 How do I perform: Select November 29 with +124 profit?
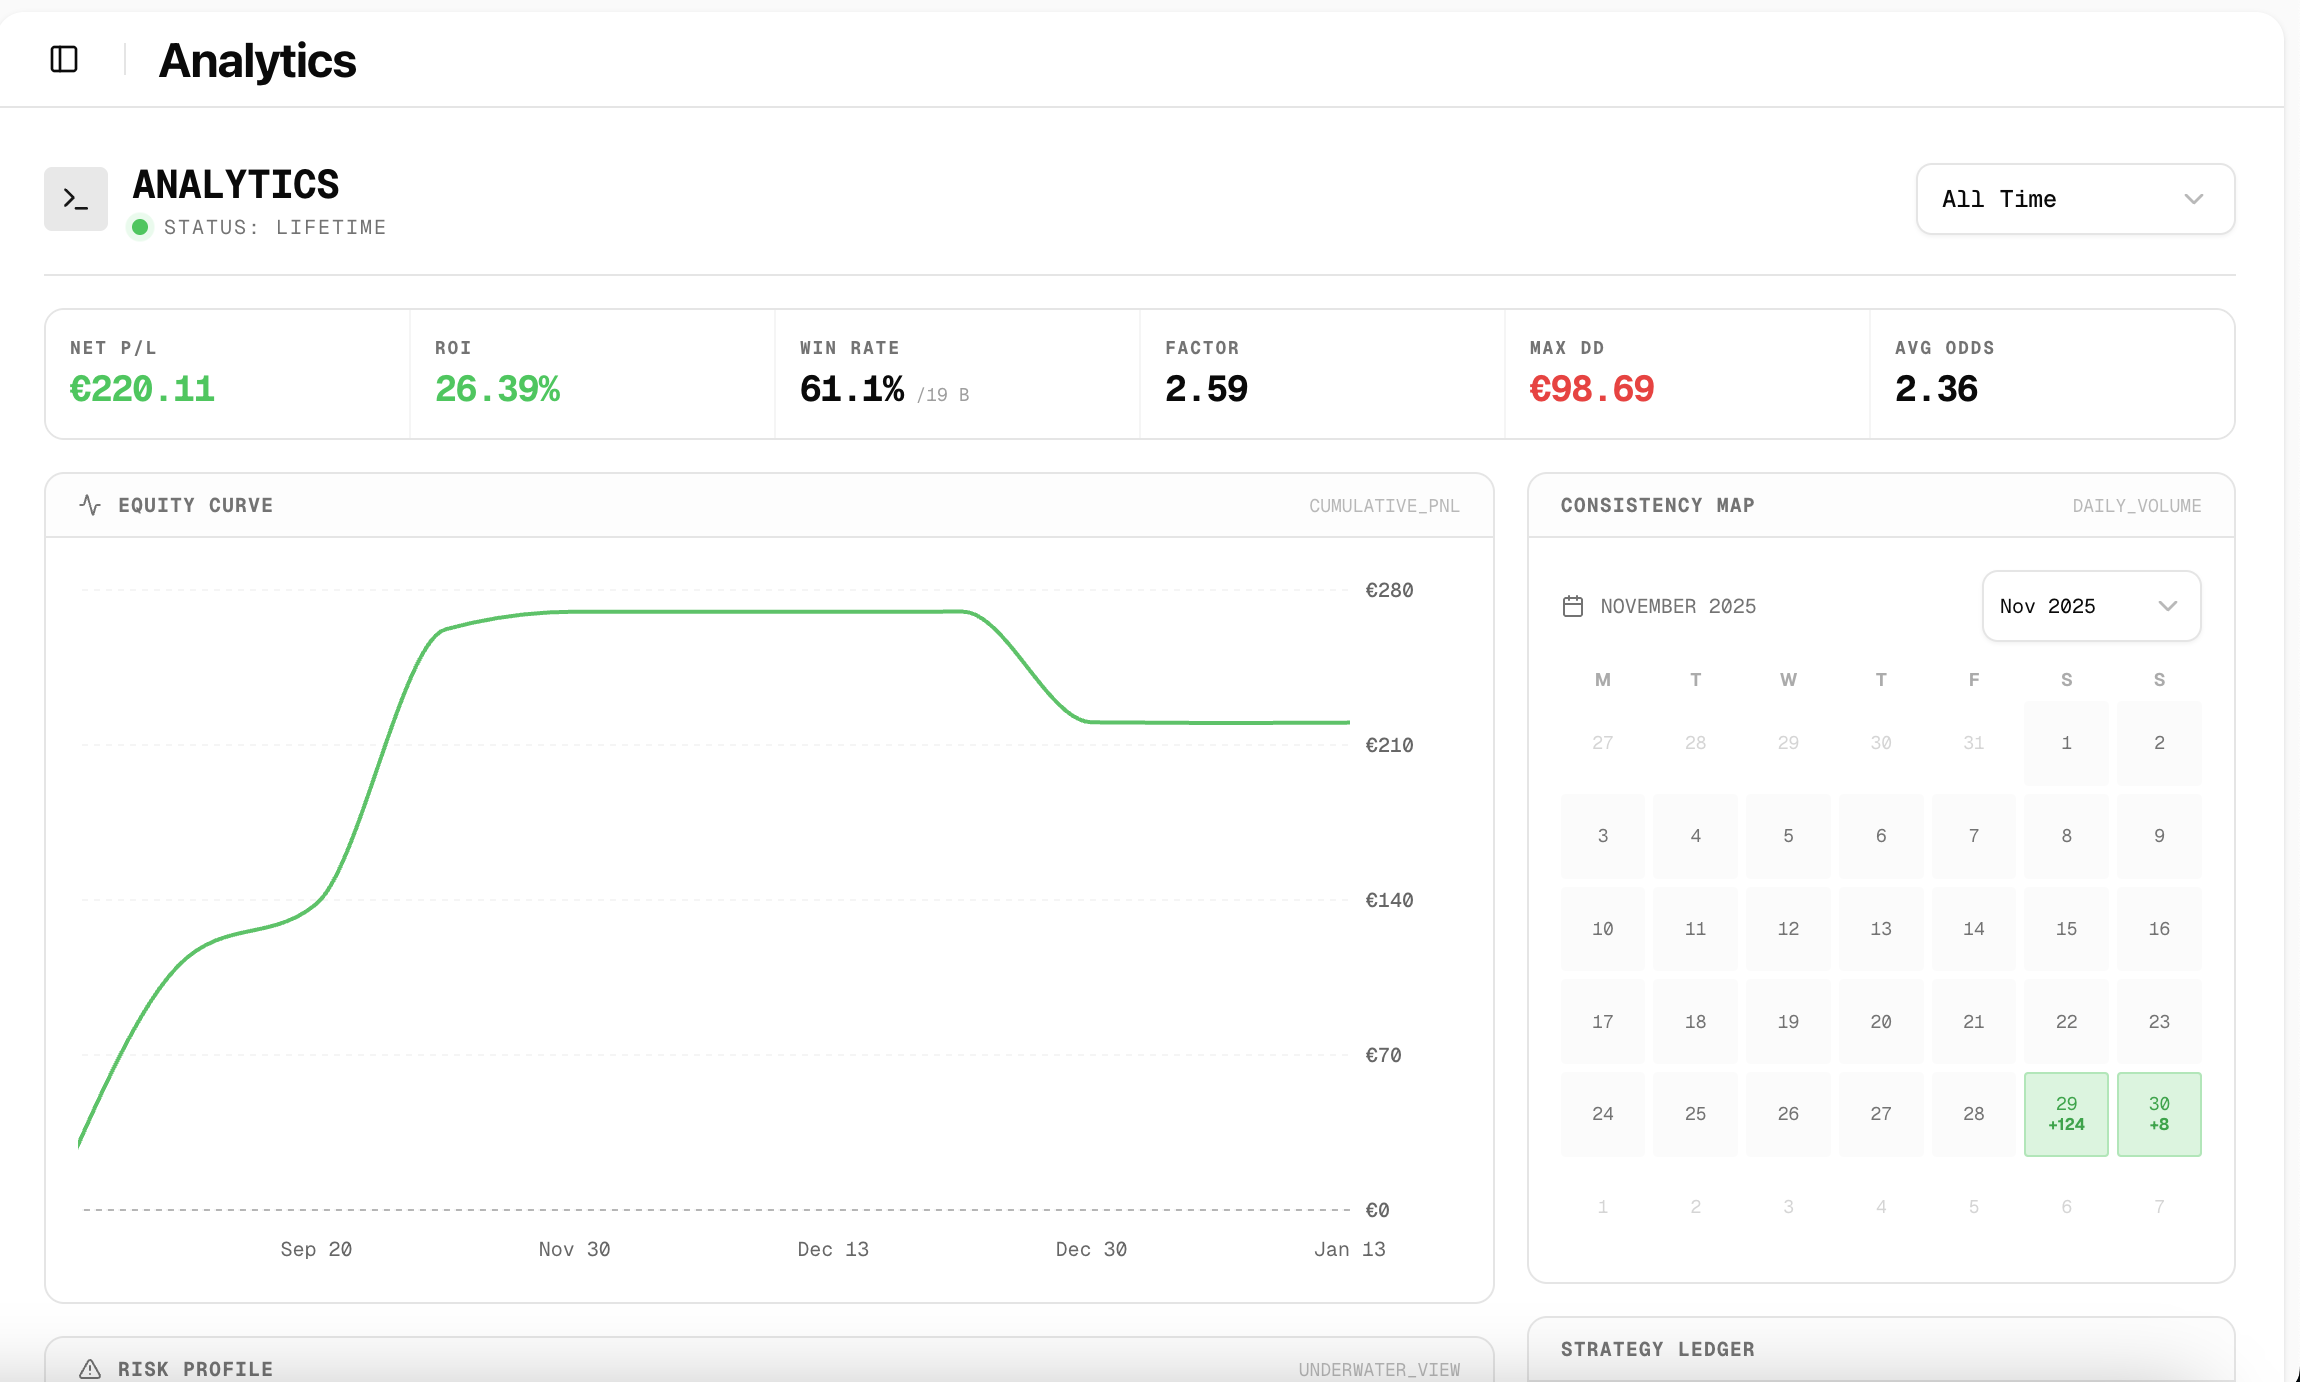point(2066,1114)
